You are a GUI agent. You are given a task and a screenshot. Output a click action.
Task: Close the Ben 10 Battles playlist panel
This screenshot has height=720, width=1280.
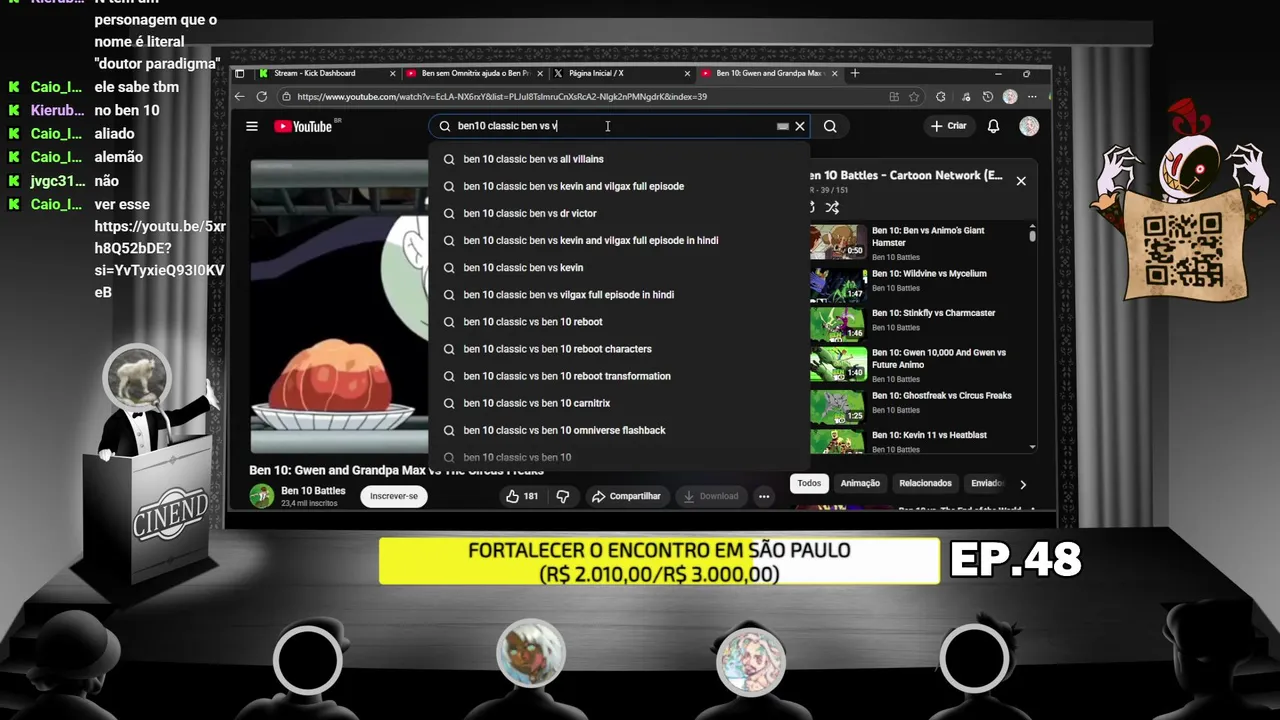pos(1021,181)
